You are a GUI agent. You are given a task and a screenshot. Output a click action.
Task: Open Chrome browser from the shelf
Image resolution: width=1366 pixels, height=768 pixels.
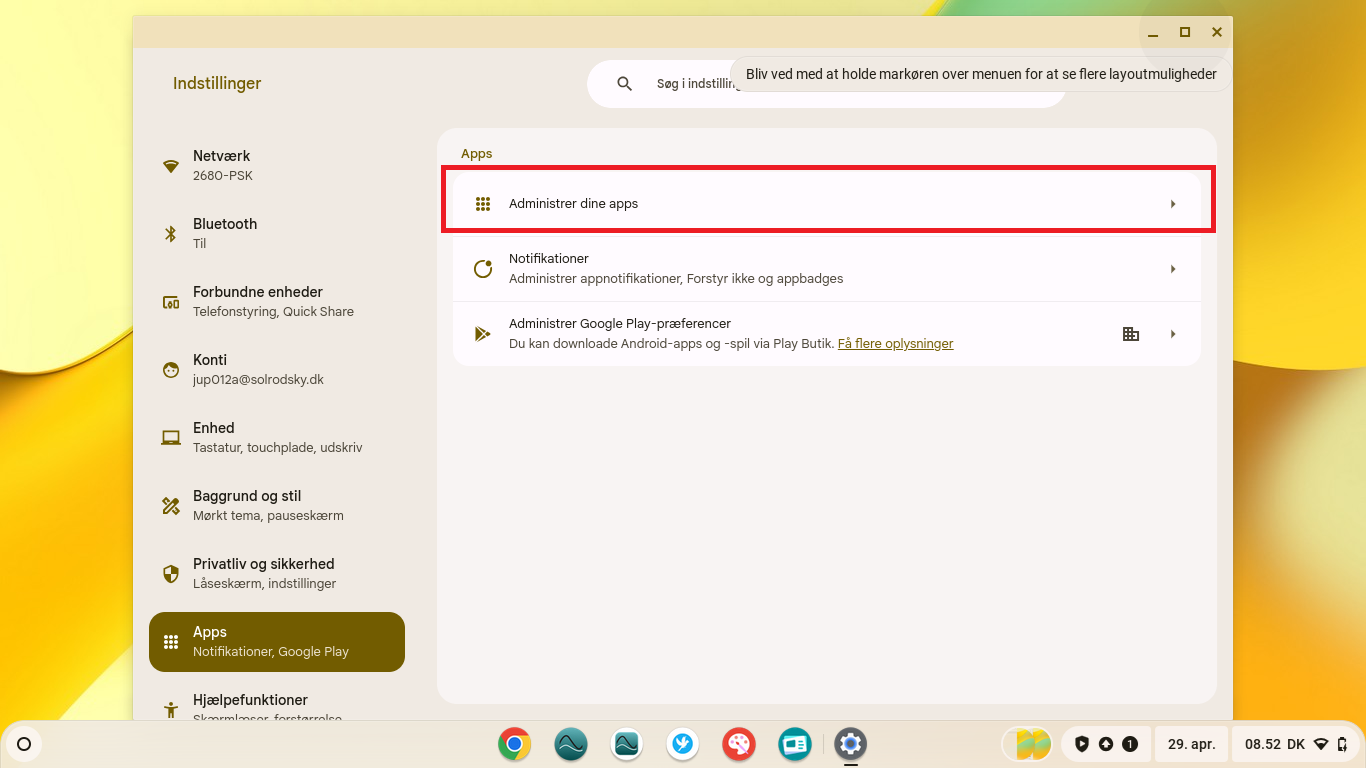click(x=515, y=744)
